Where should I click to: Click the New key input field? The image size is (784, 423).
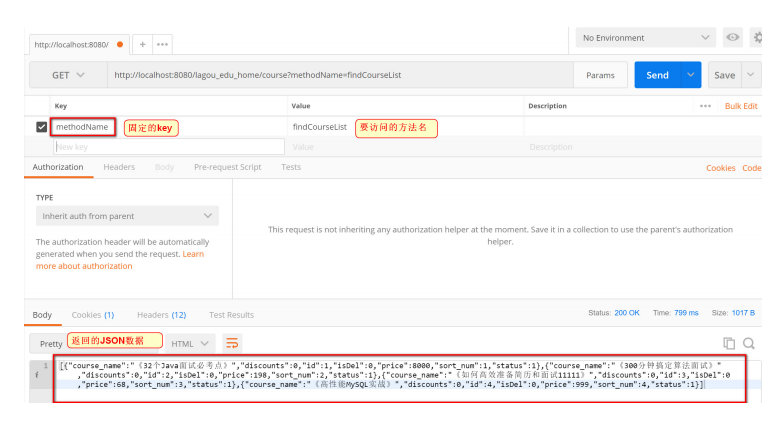168,146
